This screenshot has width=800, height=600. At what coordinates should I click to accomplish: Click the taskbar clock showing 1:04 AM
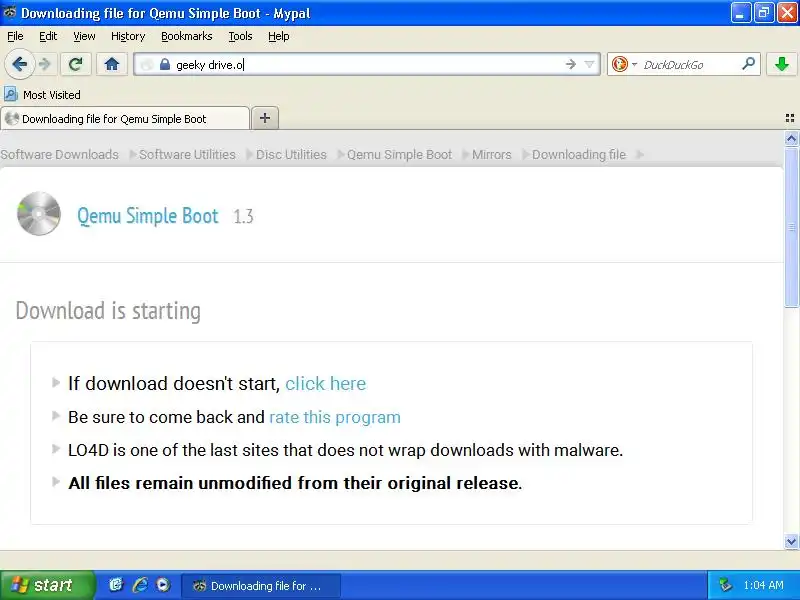click(763, 585)
